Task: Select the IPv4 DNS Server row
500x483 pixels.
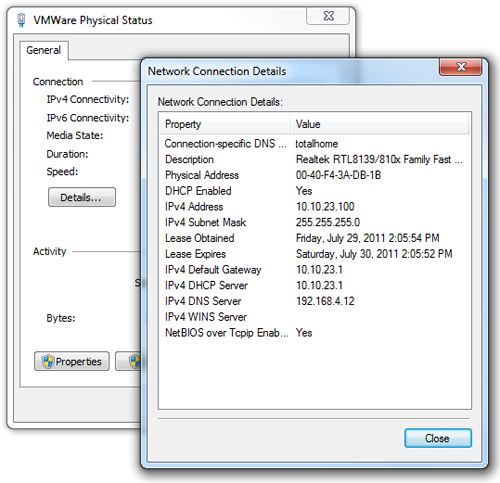Action: (x=314, y=301)
